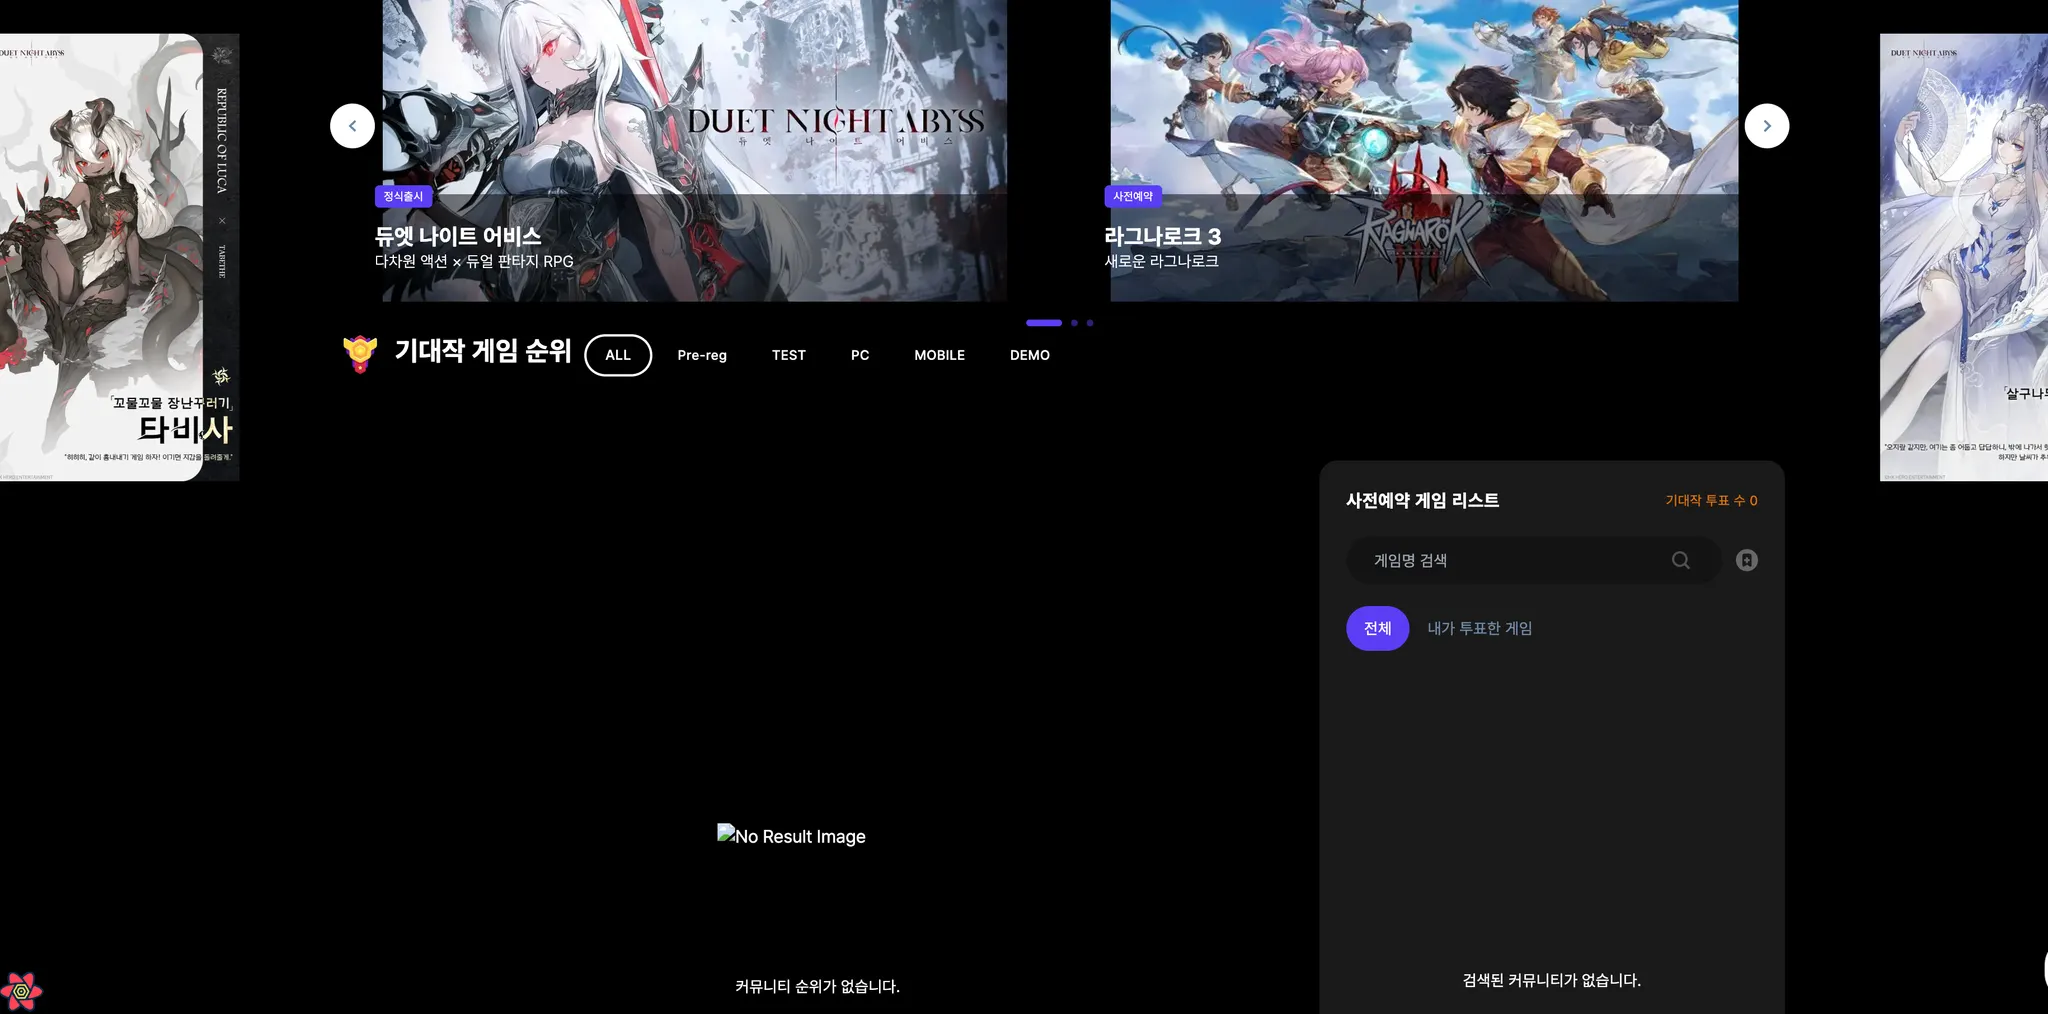2048x1014 pixels.
Task: Open the flower devtools icon
Action: click(21, 991)
